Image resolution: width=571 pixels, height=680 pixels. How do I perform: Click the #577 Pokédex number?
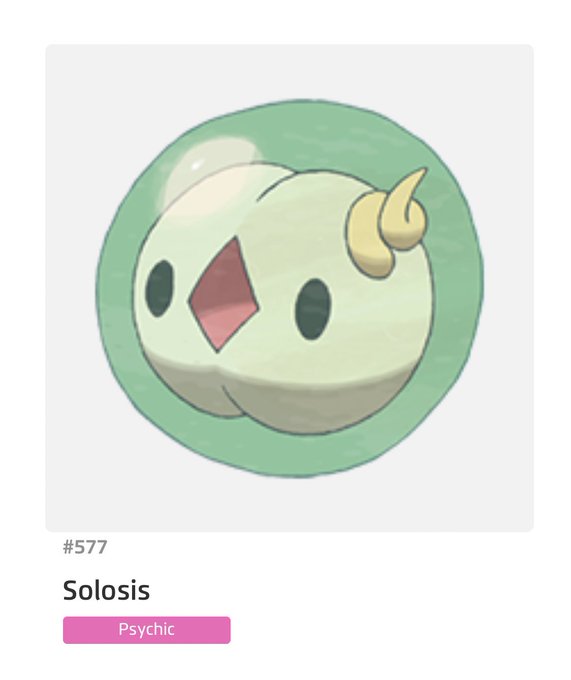pyautogui.click(x=85, y=547)
